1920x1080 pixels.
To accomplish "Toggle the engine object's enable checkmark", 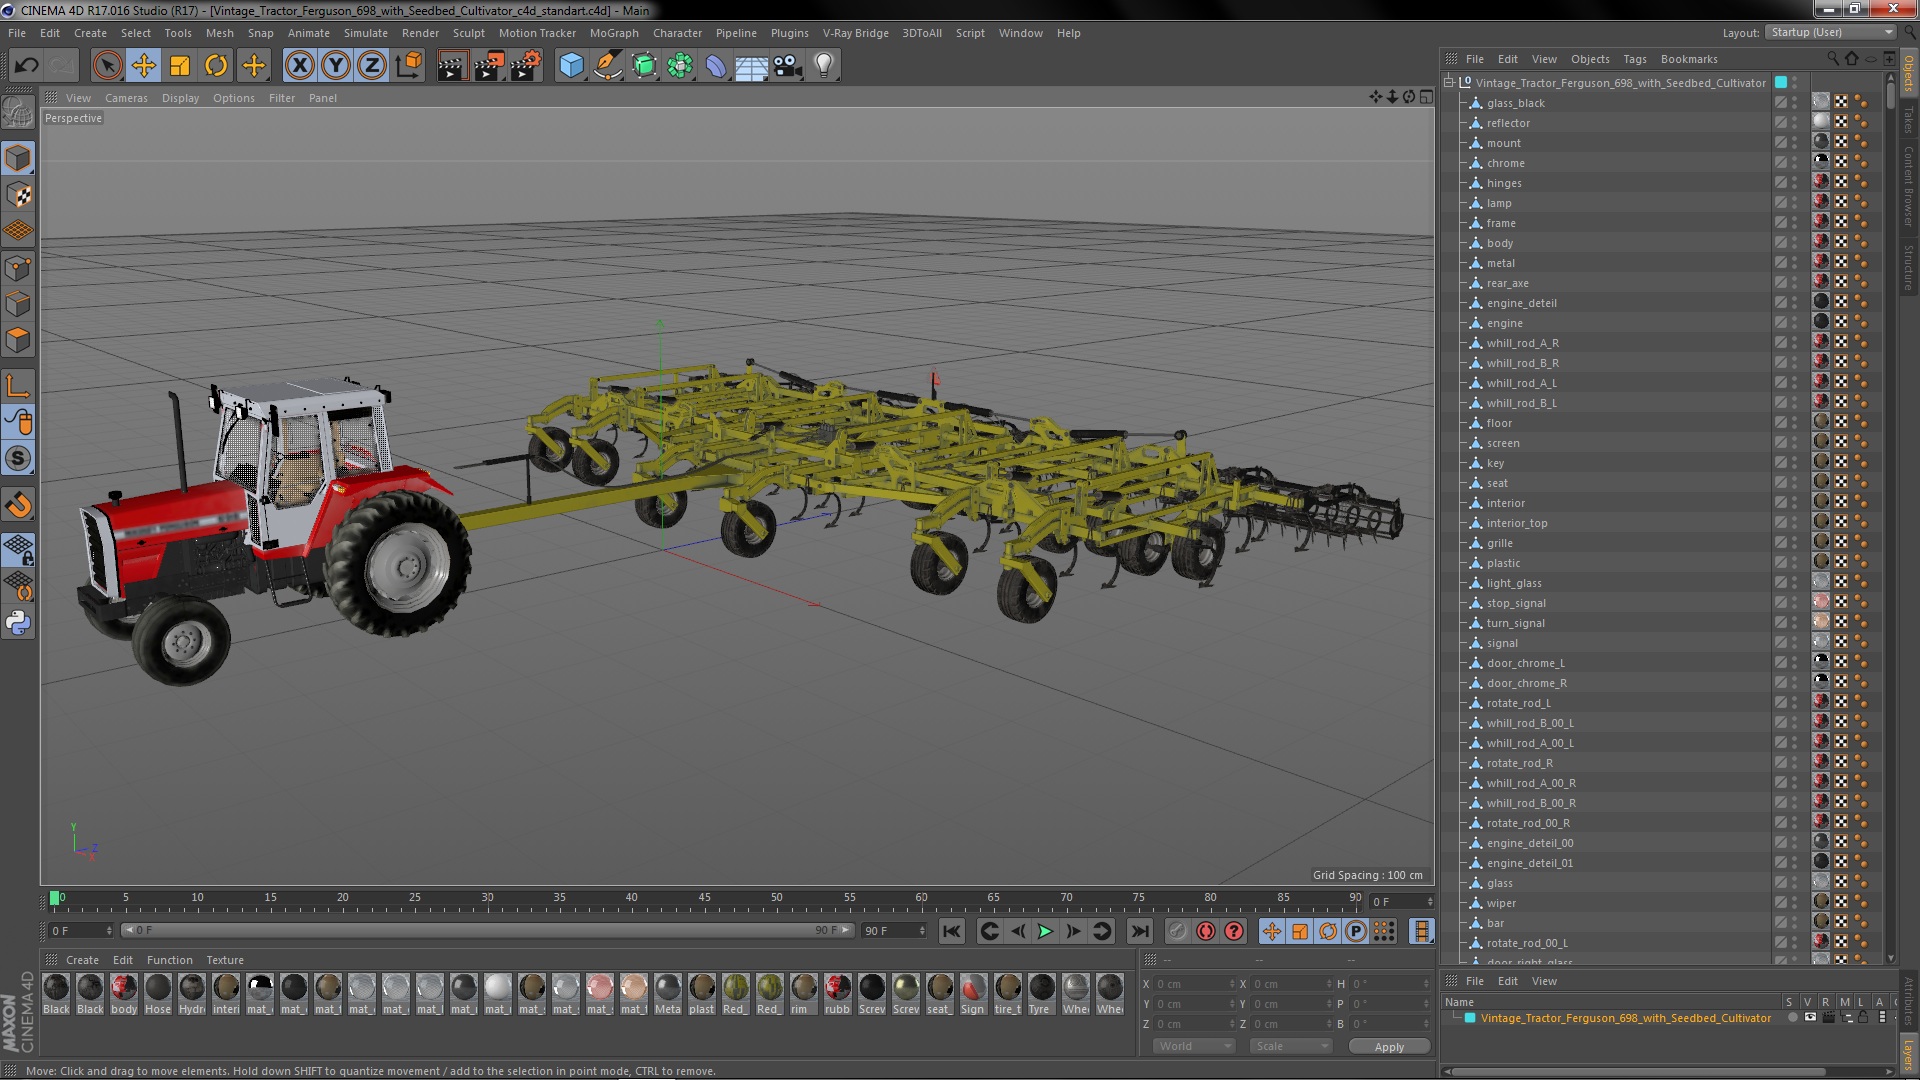I will [x=1781, y=323].
